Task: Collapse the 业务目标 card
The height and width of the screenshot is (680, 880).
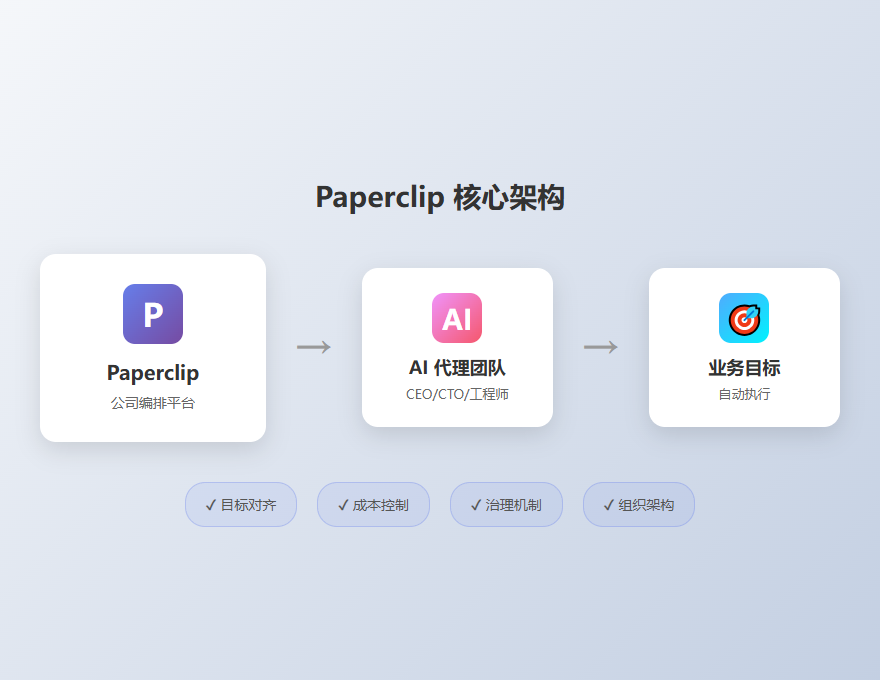Action: pos(744,347)
